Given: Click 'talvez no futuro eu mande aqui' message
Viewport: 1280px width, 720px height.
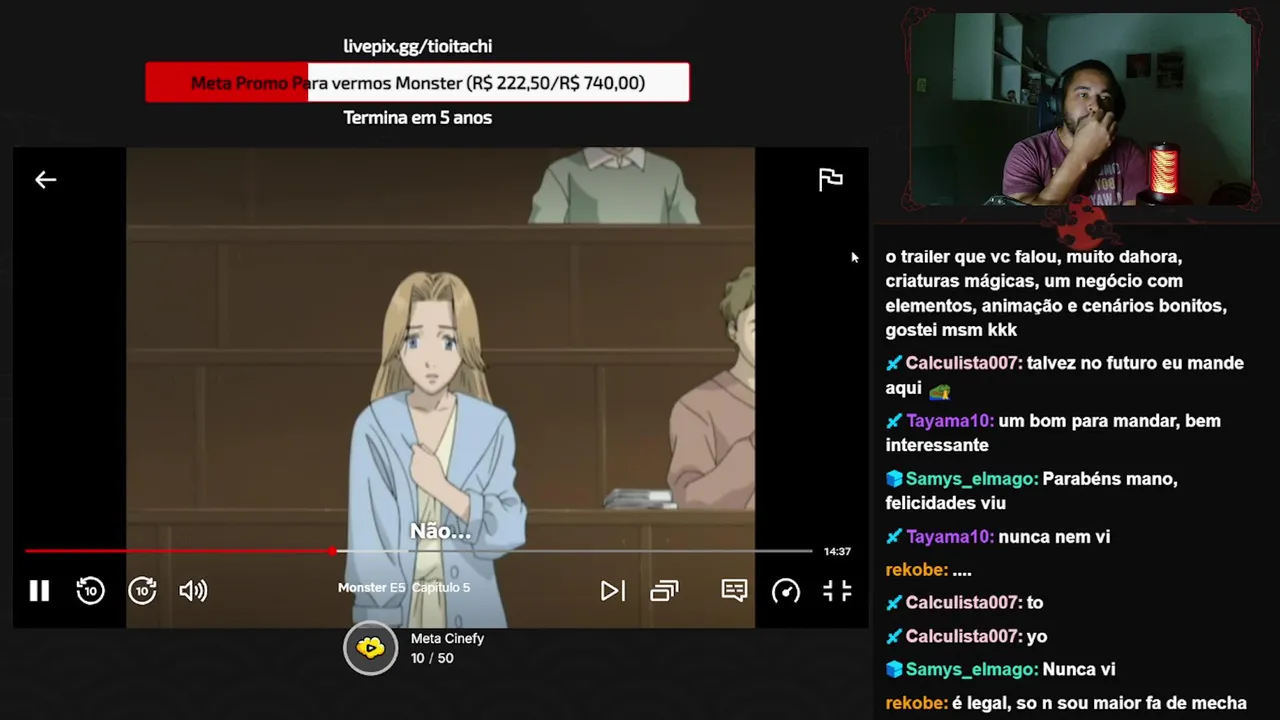Looking at the screenshot, I should pos(1065,376).
